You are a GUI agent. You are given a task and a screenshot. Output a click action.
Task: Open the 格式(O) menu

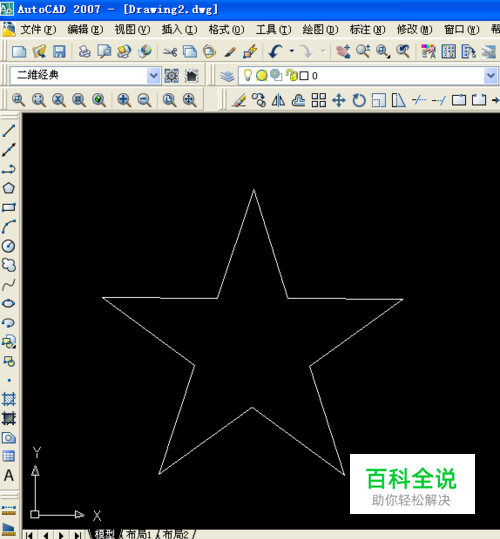click(226, 30)
